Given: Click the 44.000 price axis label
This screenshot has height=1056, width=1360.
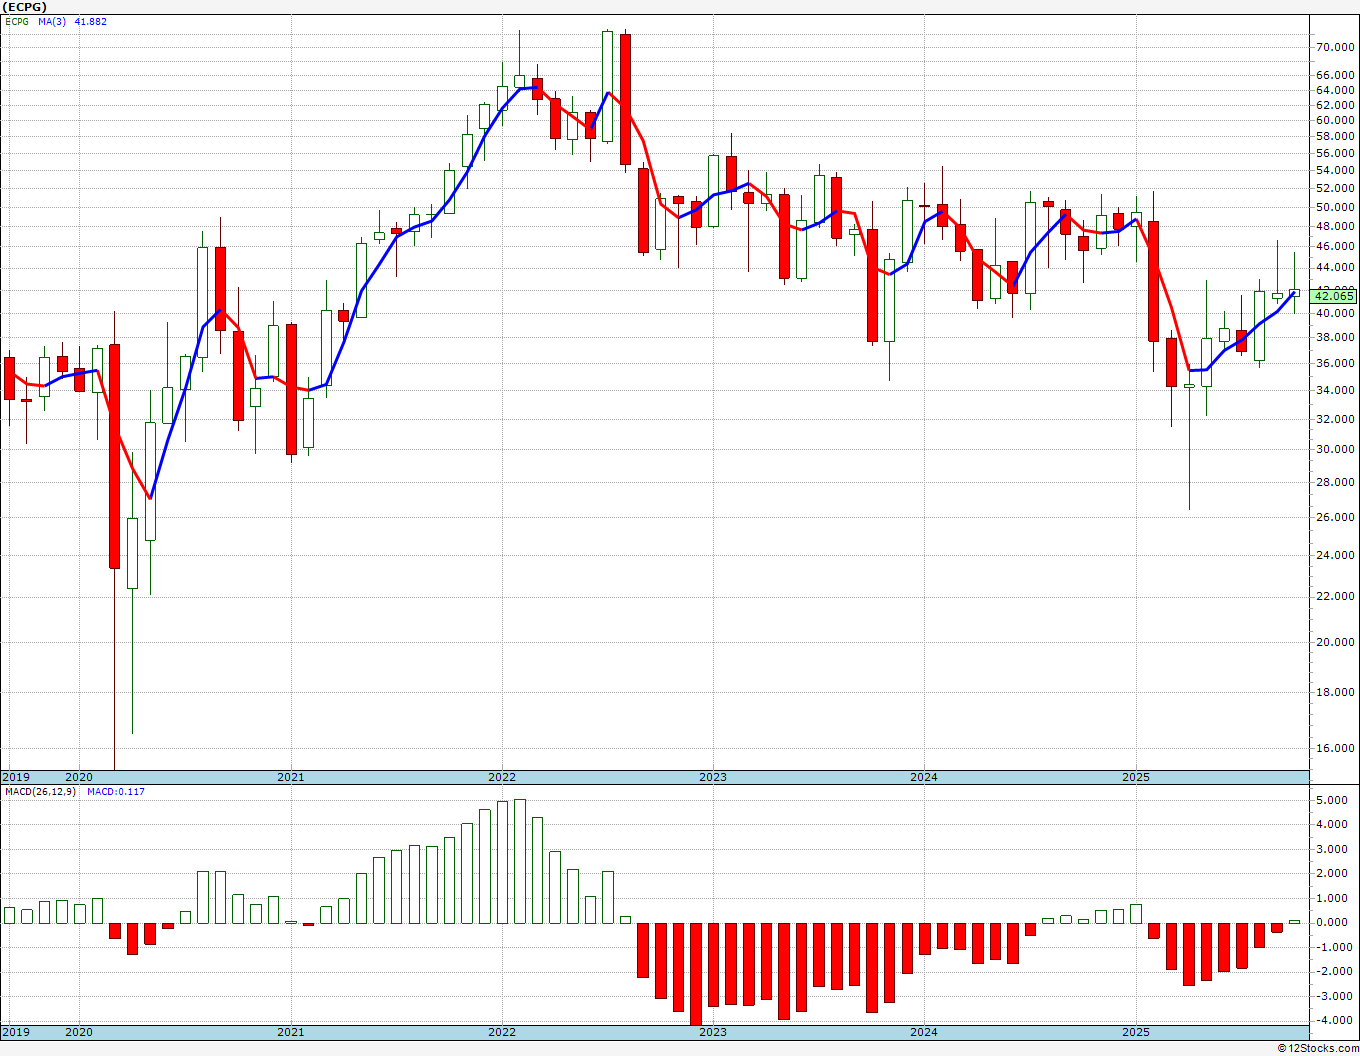Looking at the screenshot, I should [1335, 267].
